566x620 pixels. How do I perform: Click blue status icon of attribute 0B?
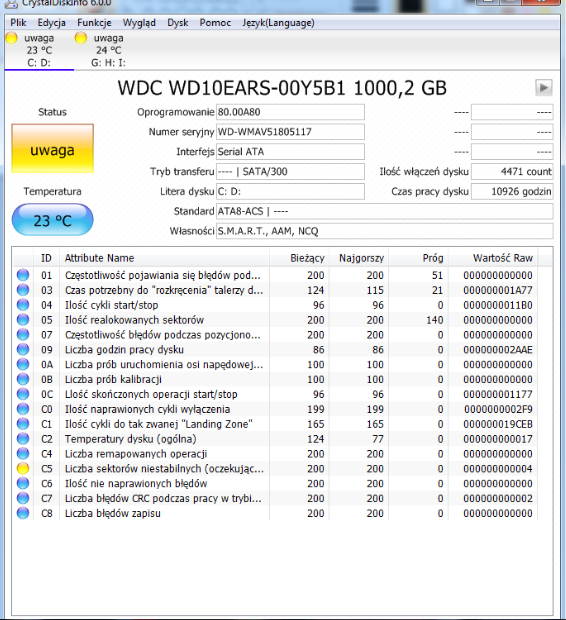[23, 379]
